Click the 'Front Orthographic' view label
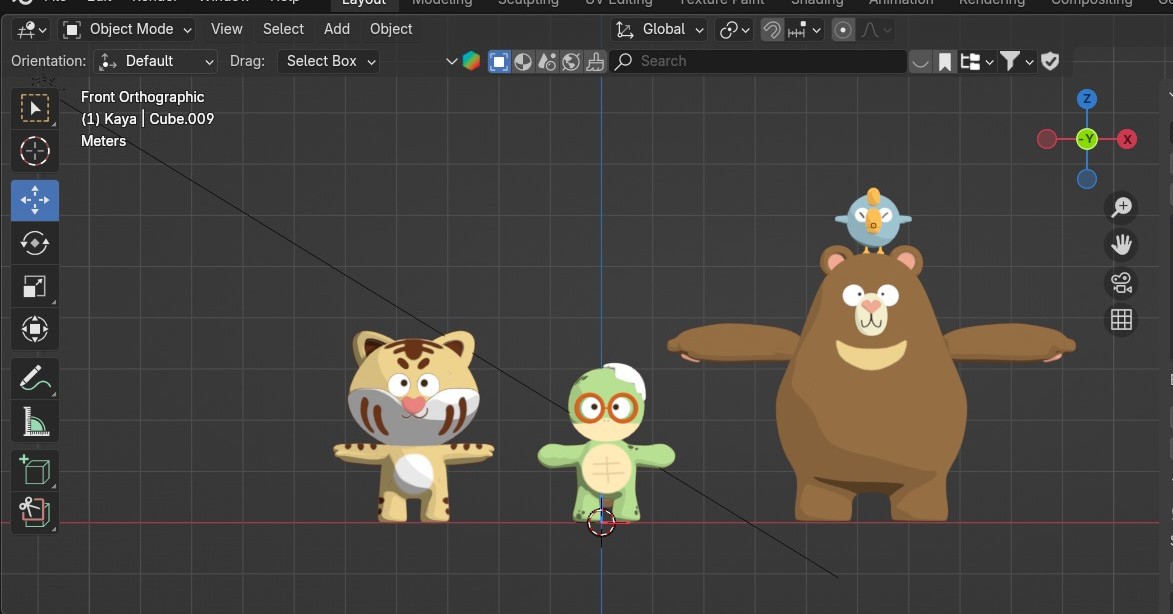 tap(142, 96)
